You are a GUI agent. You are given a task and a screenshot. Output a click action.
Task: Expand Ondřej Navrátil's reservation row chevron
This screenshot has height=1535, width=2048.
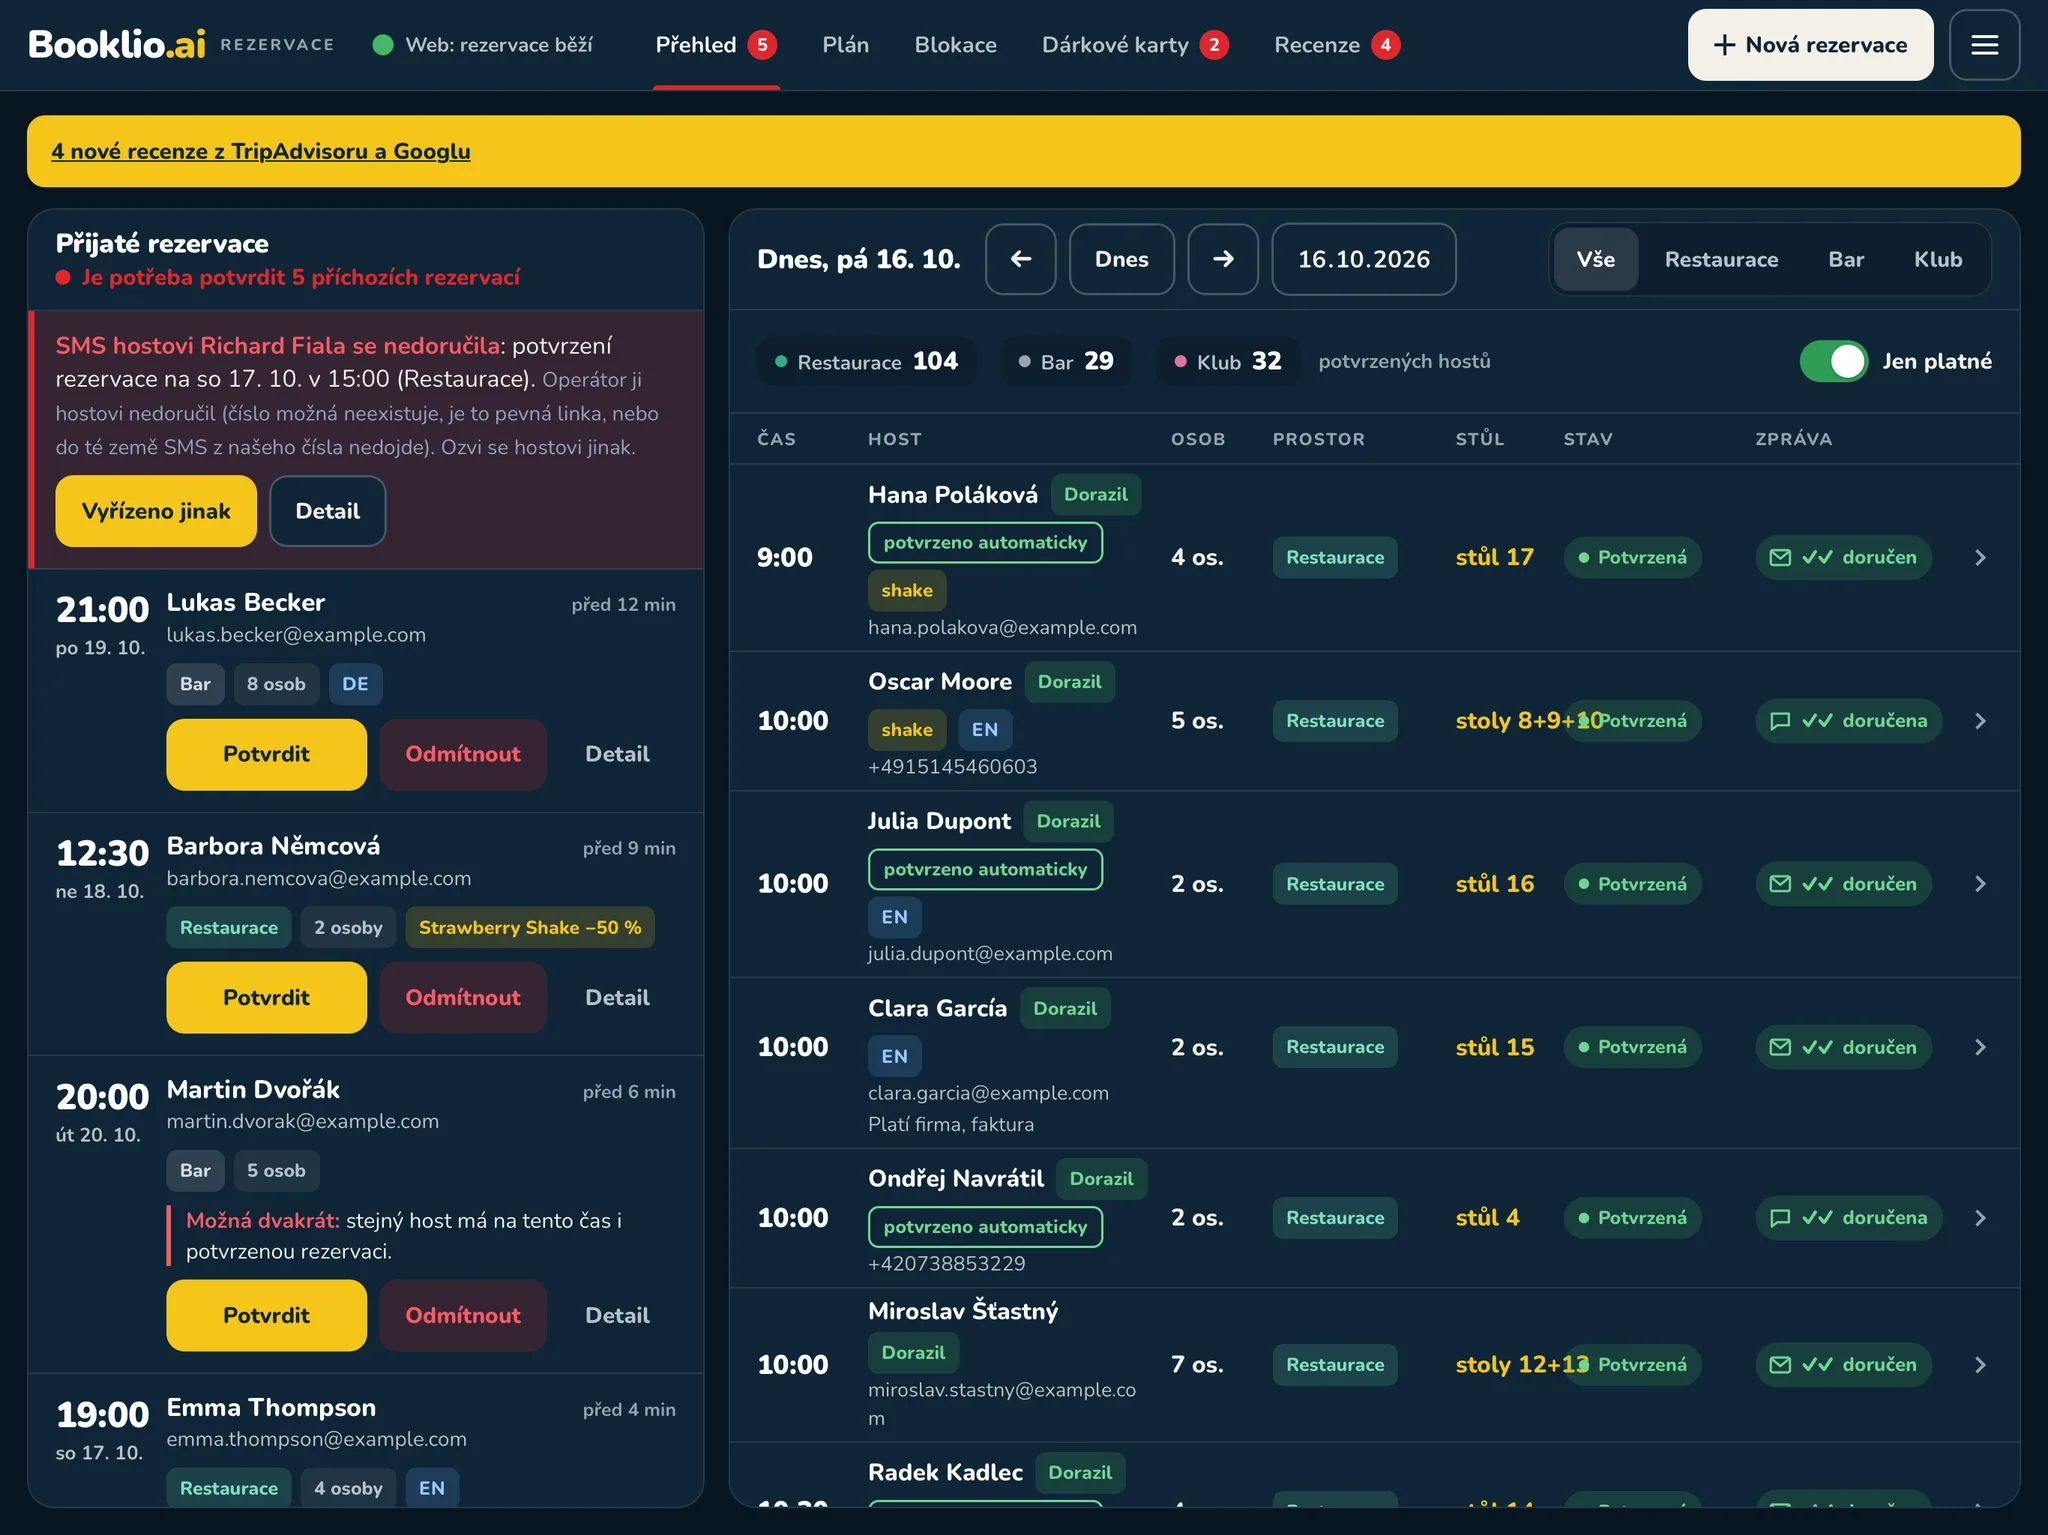pyautogui.click(x=1980, y=1218)
